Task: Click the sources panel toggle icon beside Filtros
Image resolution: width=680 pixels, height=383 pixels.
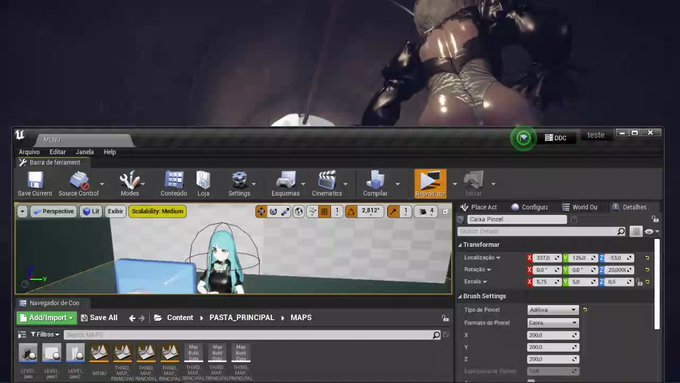Action: click(22, 335)
